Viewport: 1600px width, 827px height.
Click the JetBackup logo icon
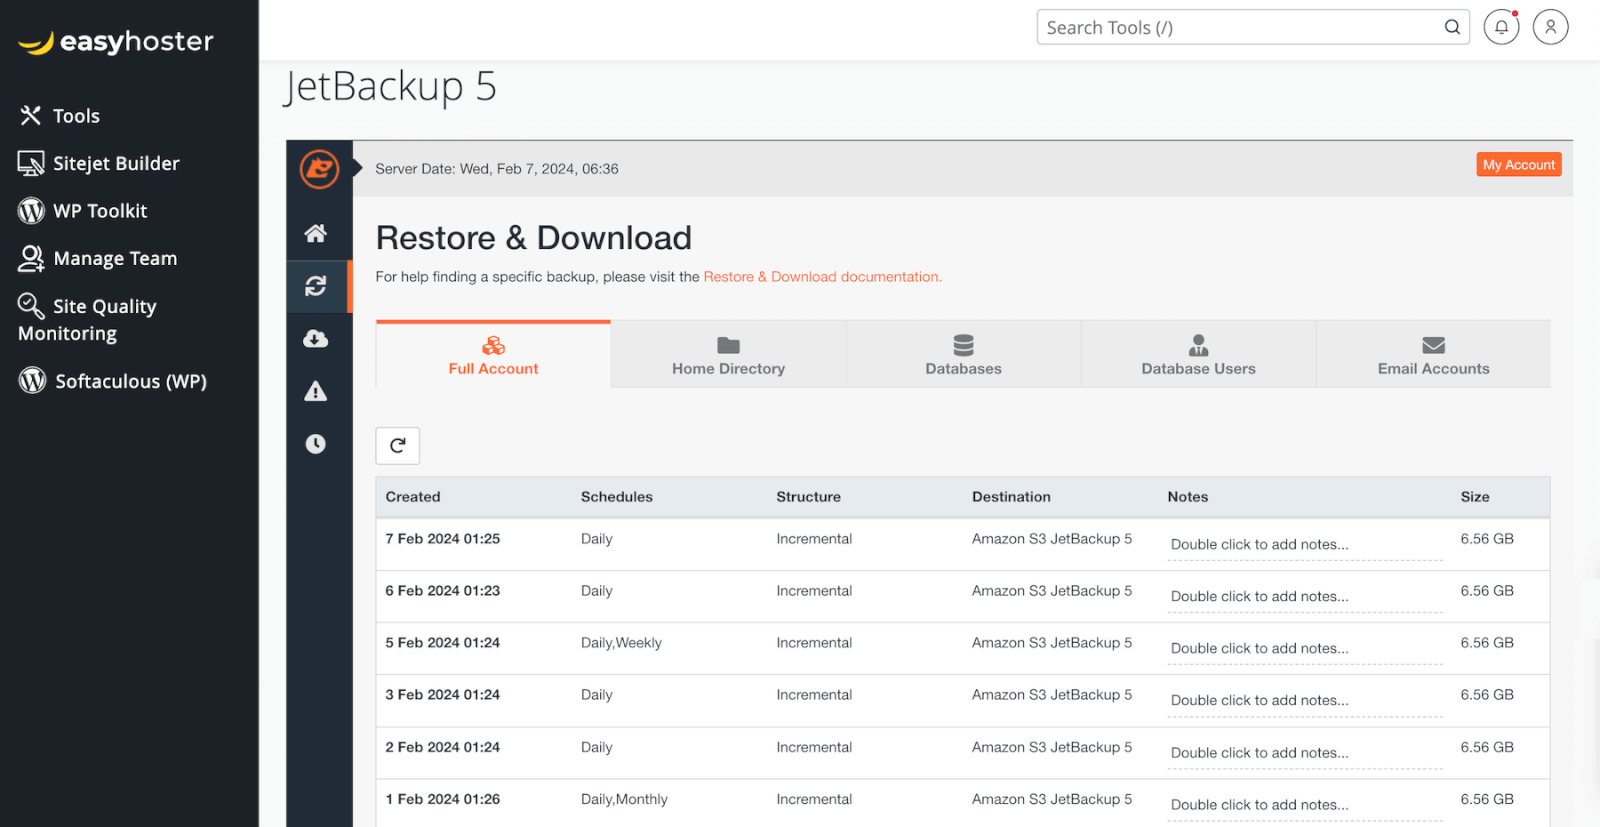319,169
